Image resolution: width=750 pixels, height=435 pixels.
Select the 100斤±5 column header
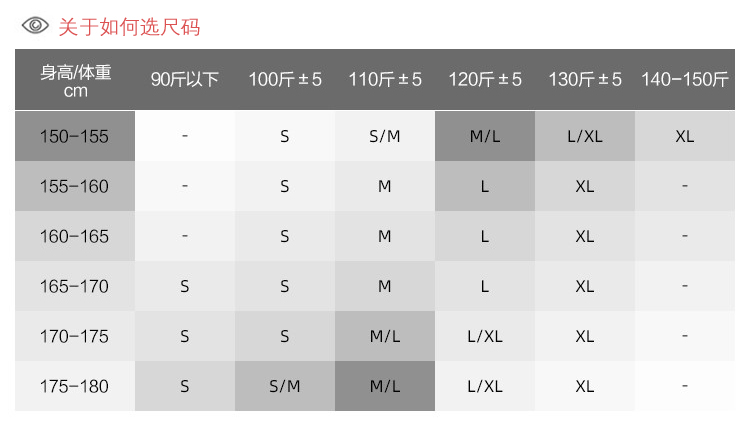coord(285,80)
